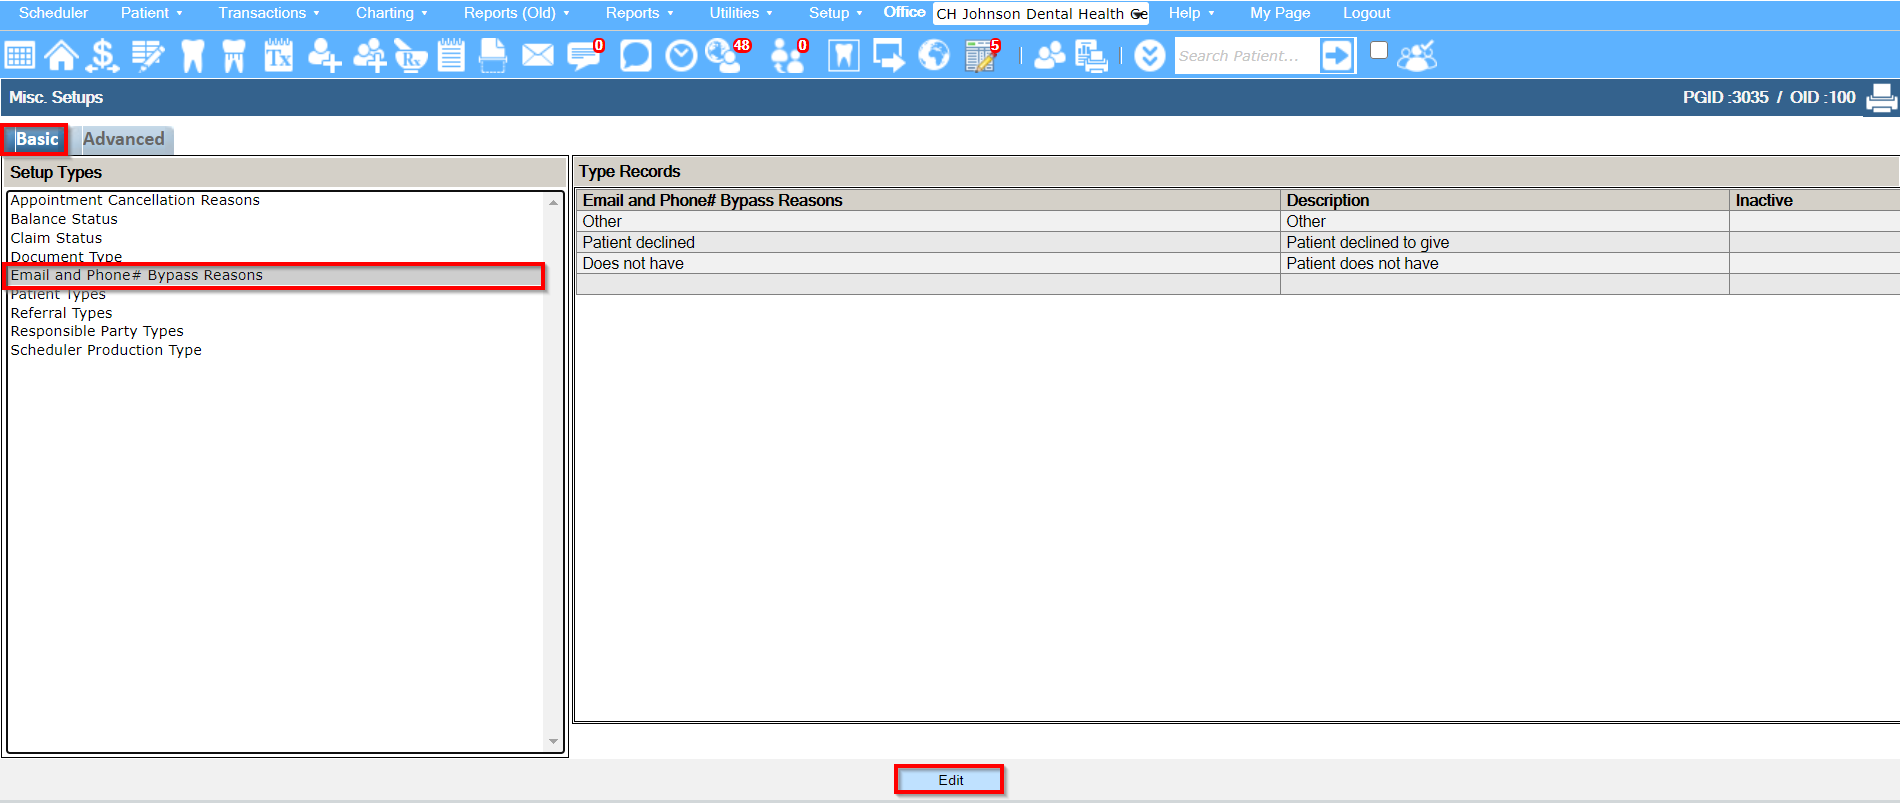Click Setup Types list scroll-down arrow
The image size is (1900, 803).
click(553, 741)
